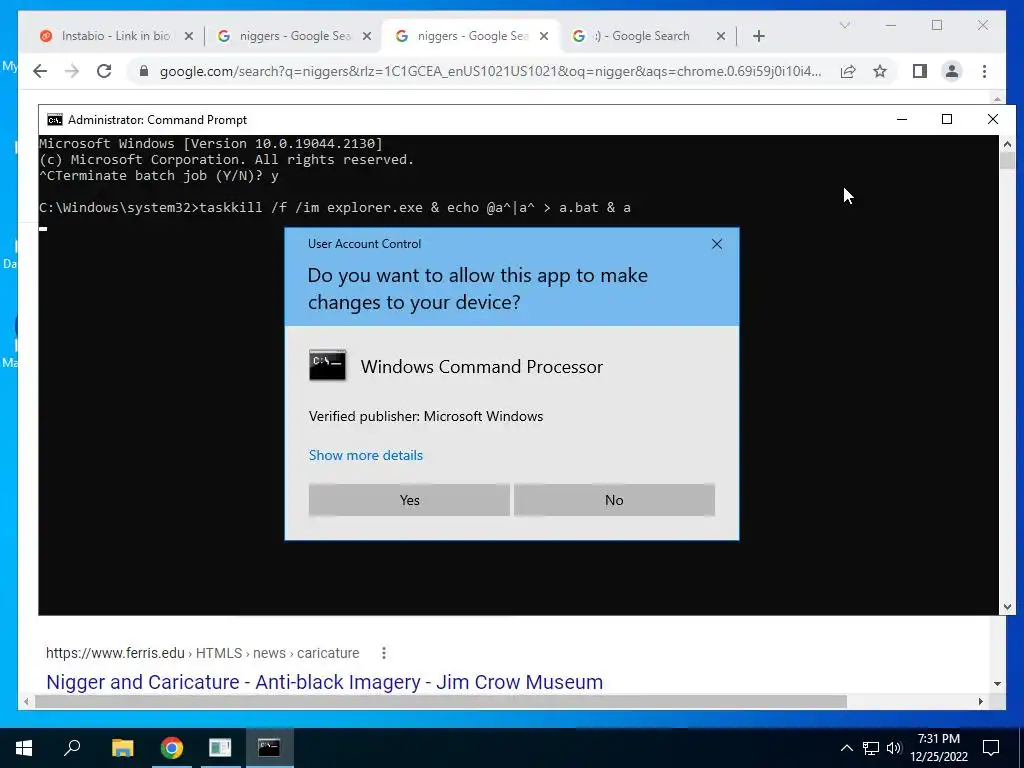Open the notification center icon

(x=991, y=748)
